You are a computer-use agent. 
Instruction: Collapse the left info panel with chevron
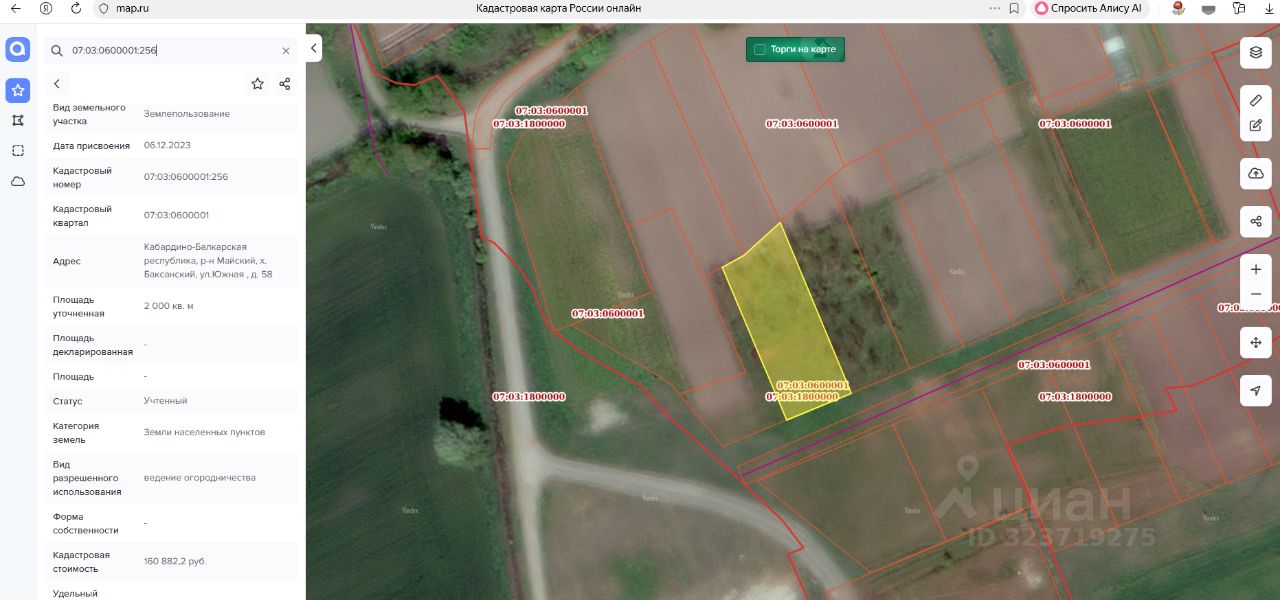[x=314, y=48]
